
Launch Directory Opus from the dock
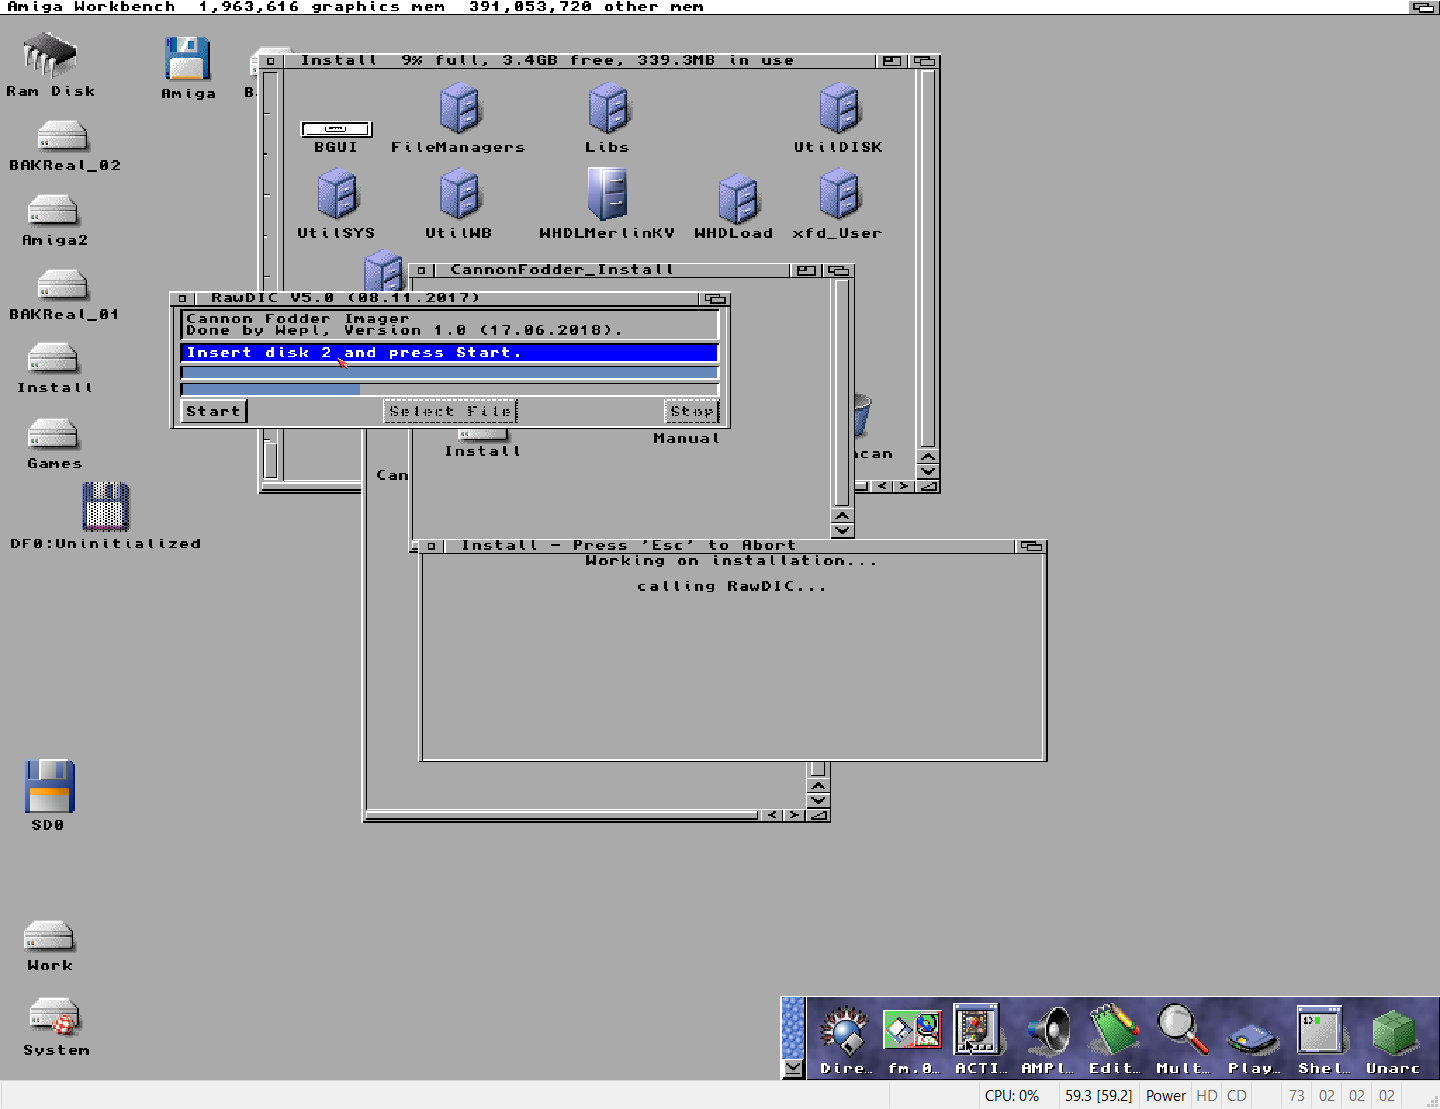(x=845, y=1032)
